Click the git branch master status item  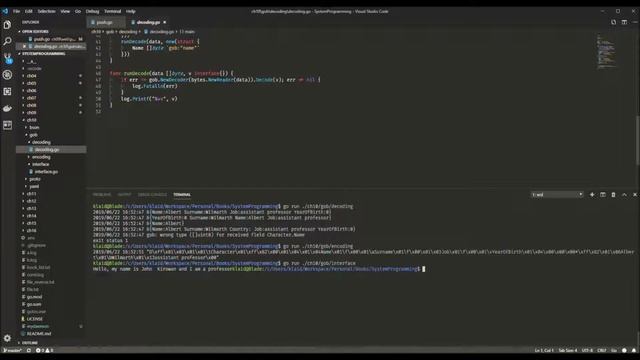pos(12,350)
